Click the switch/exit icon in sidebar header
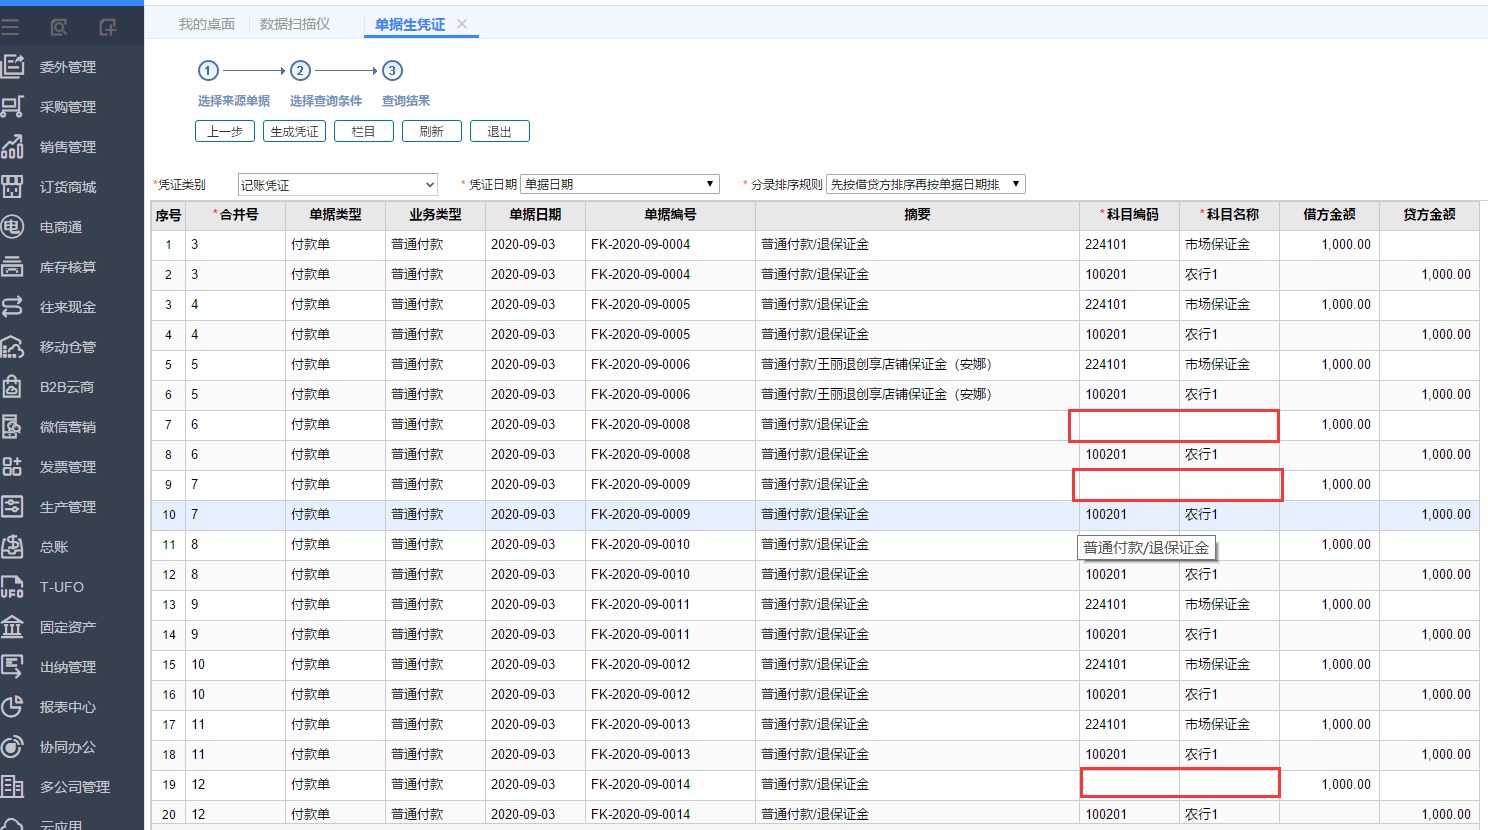Screen dimensions: 1488x830 [x=108, y=27]
